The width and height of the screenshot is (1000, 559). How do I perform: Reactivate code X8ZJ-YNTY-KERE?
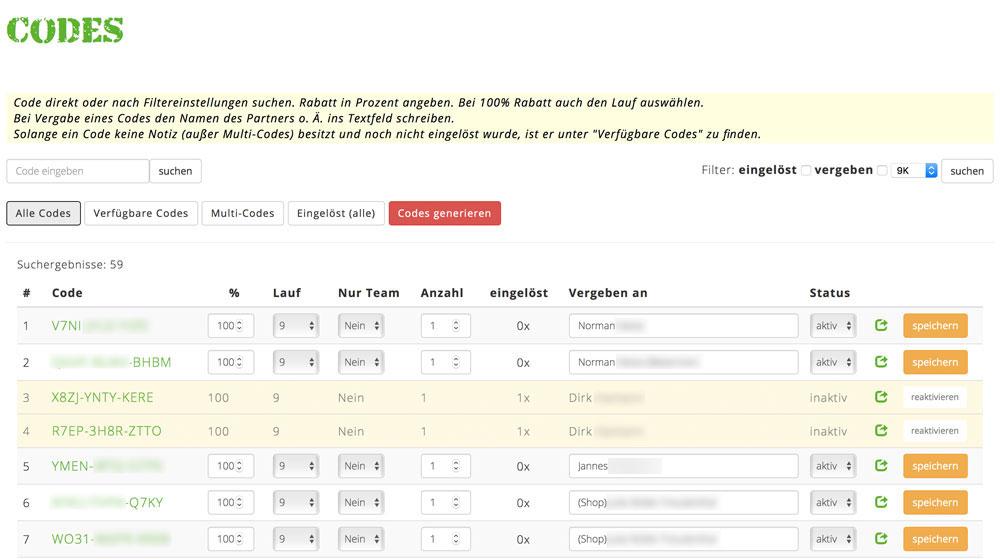(934, 397)
